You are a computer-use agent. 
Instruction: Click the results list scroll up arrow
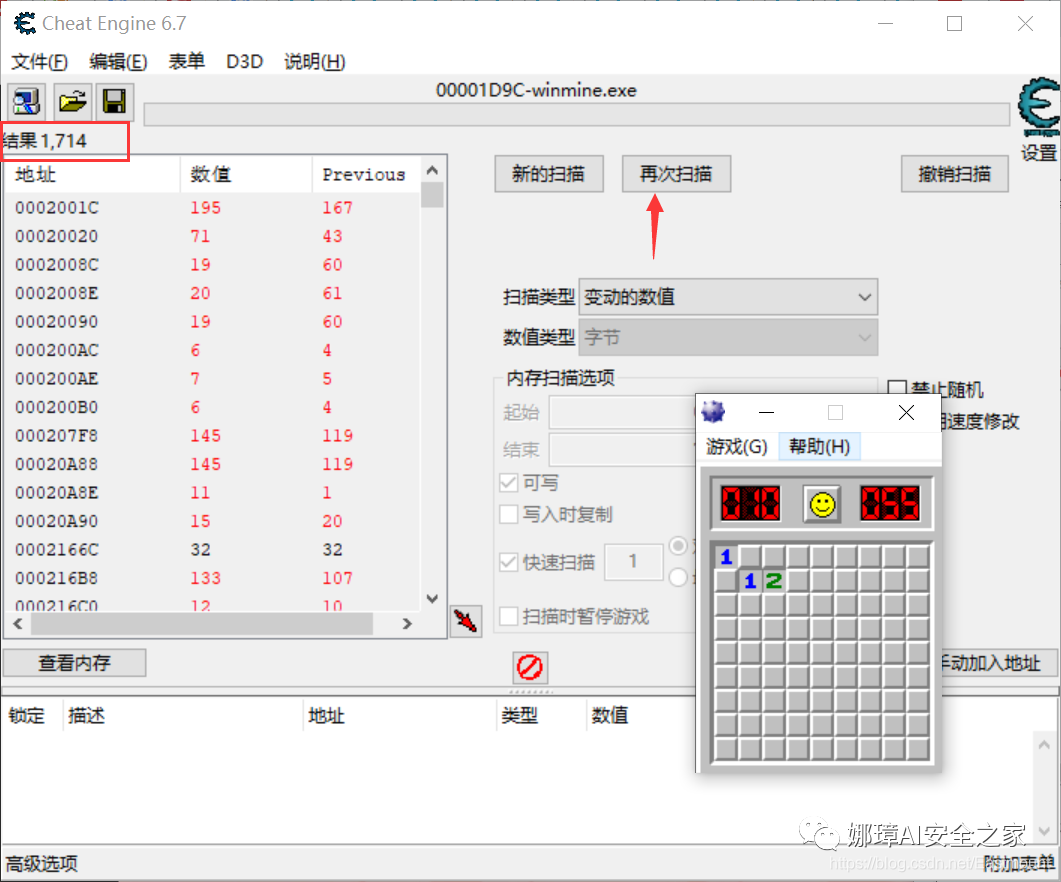pyautogui.click(x=432, y=170)
